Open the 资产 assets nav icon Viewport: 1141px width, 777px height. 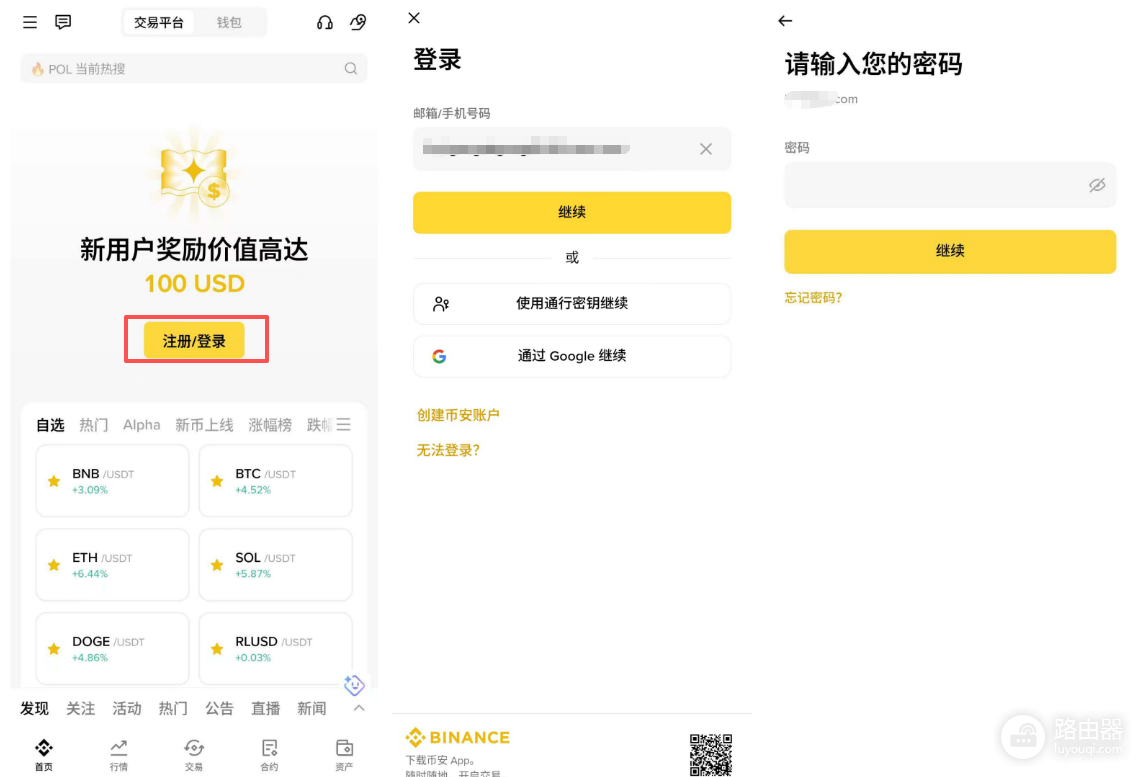(344, 754)
